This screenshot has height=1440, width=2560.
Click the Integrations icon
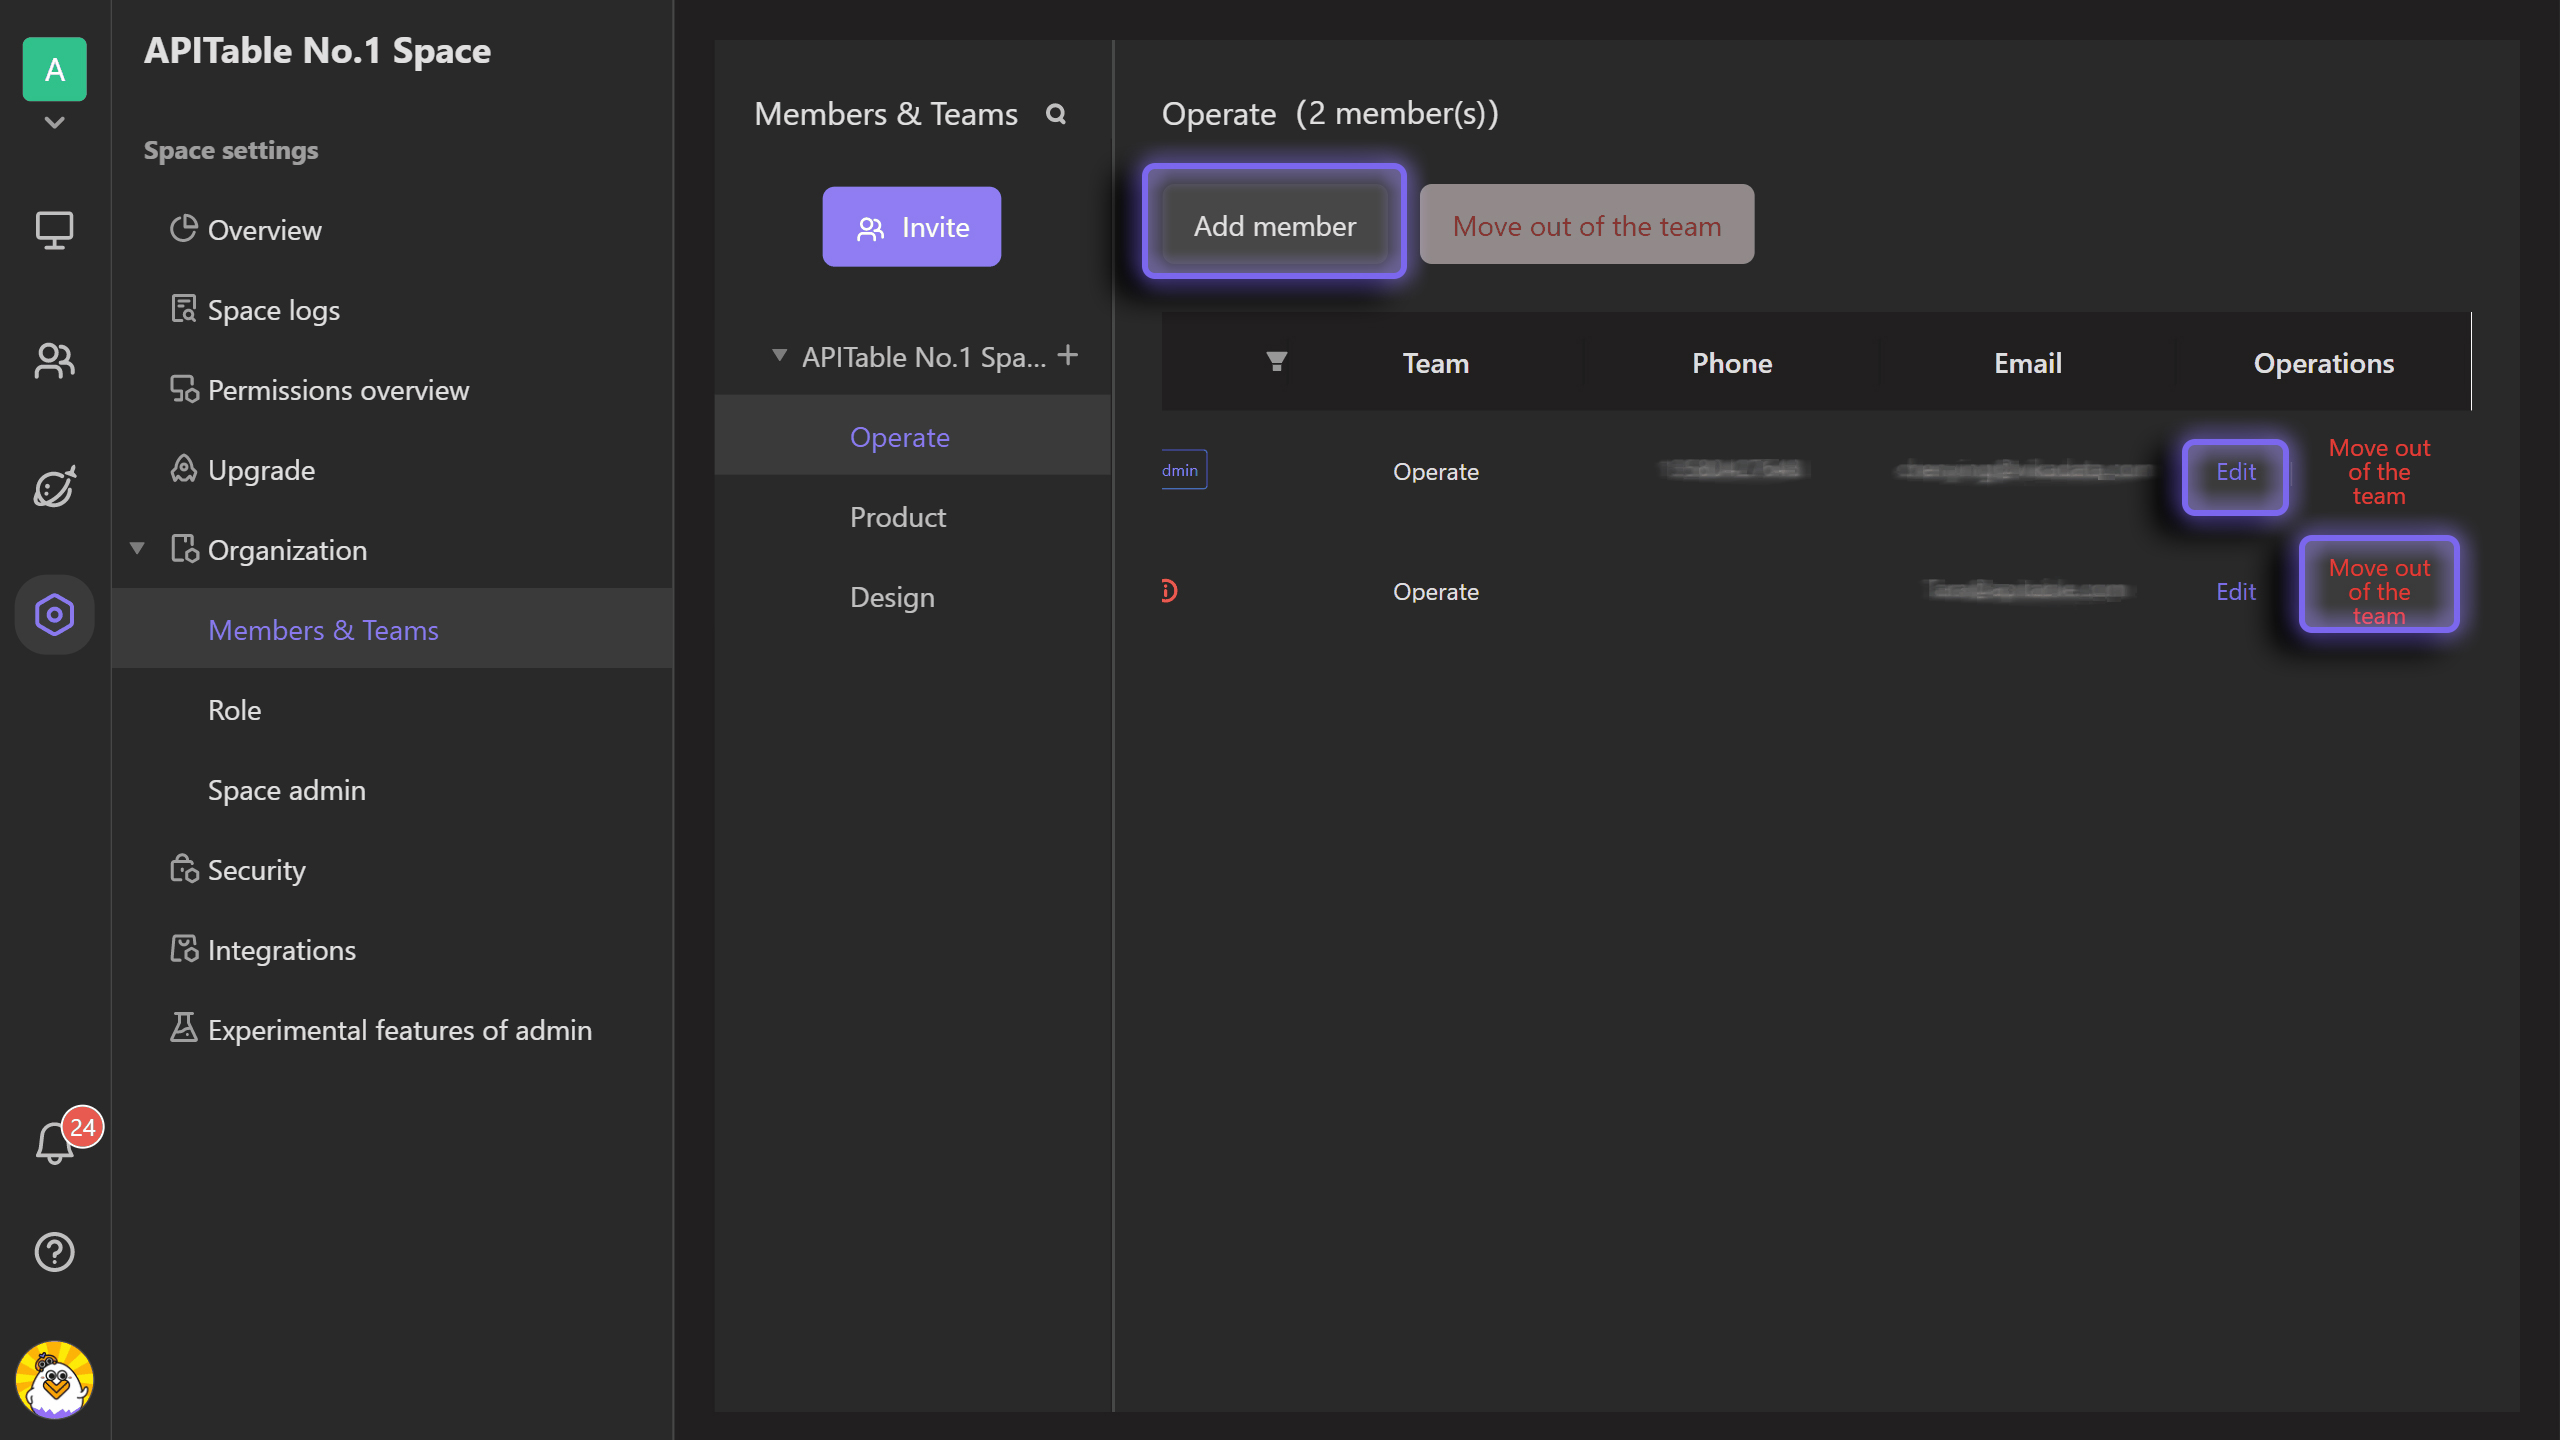[x=184, y=949]
